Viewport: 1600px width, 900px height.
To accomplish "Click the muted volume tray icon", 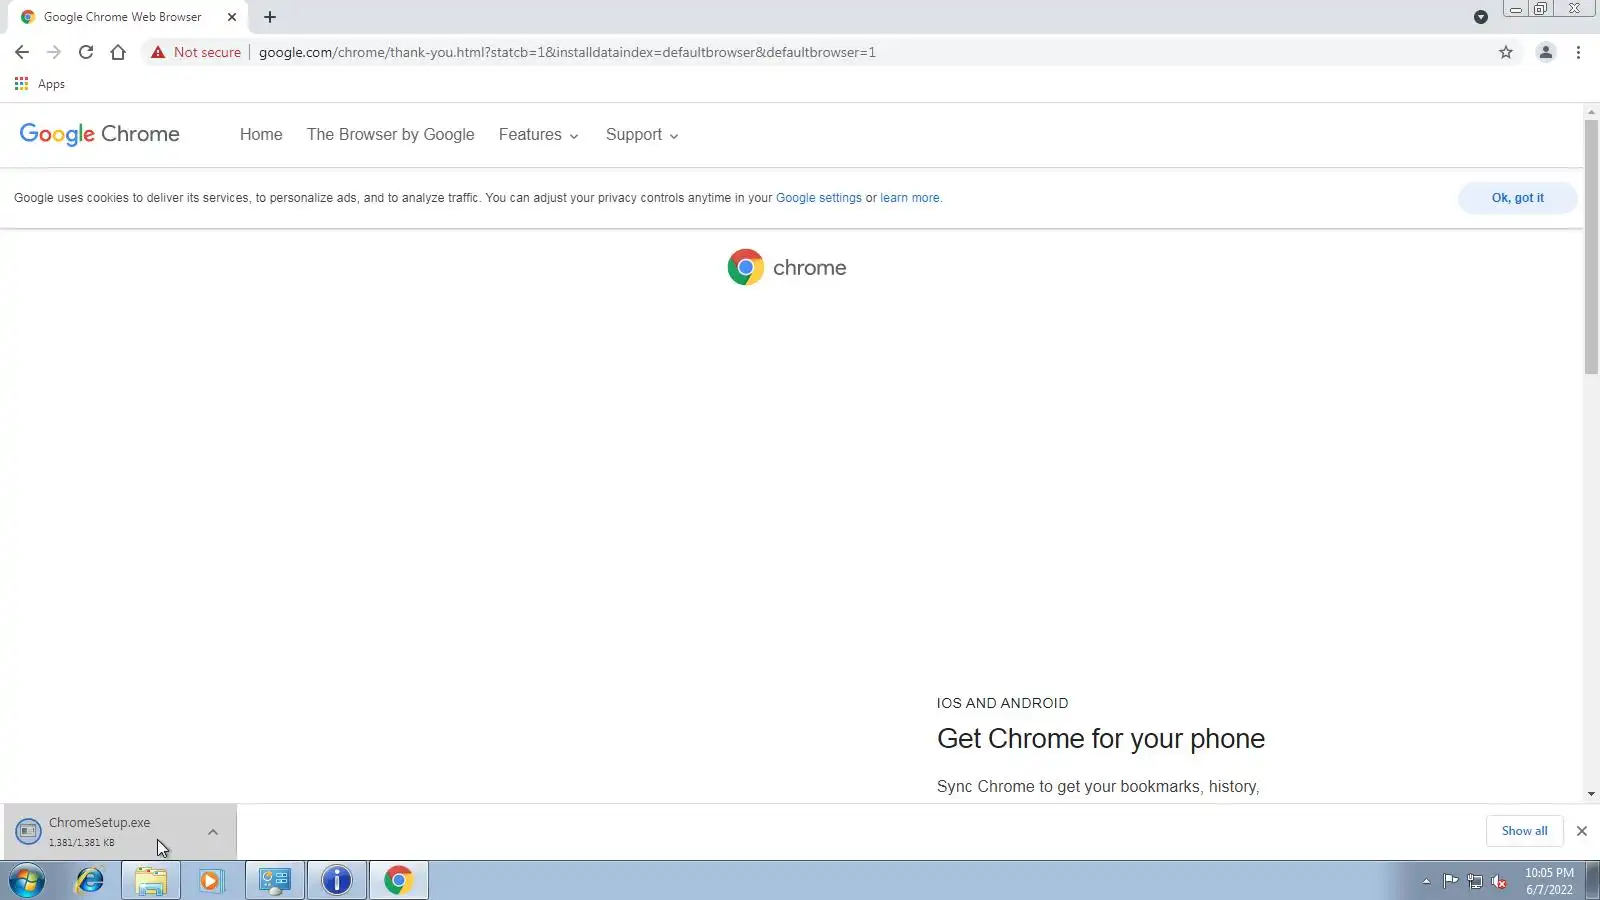I will (1499, 881).
